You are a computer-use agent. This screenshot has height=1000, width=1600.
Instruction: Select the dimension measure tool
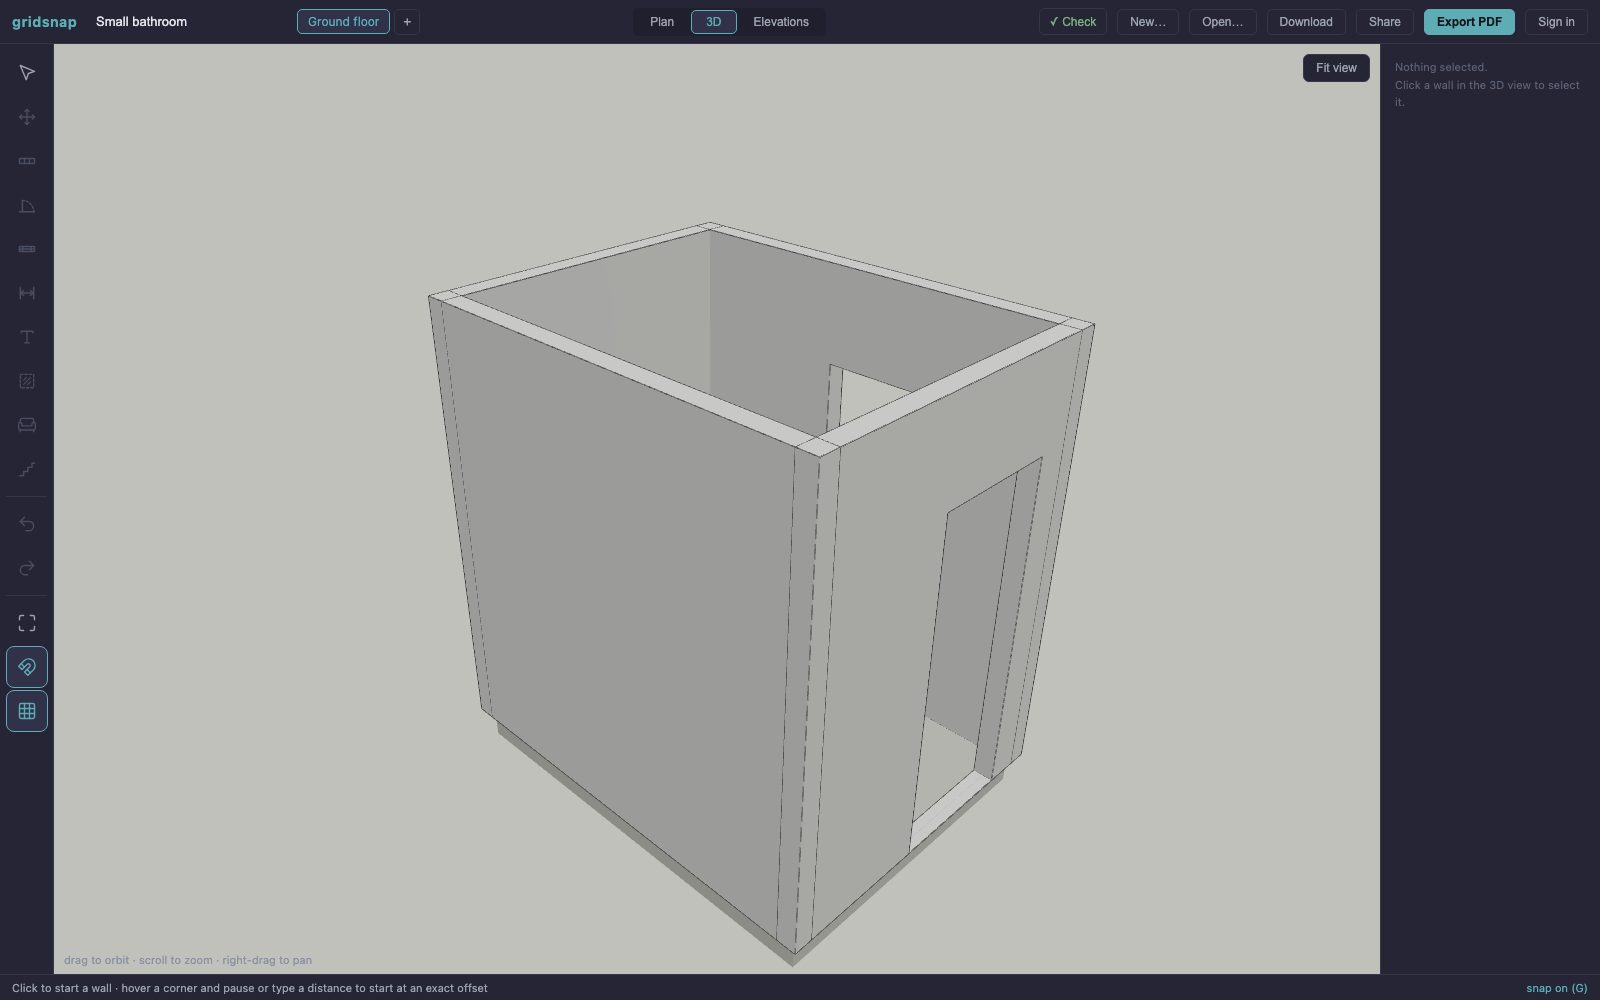(27, 293)
